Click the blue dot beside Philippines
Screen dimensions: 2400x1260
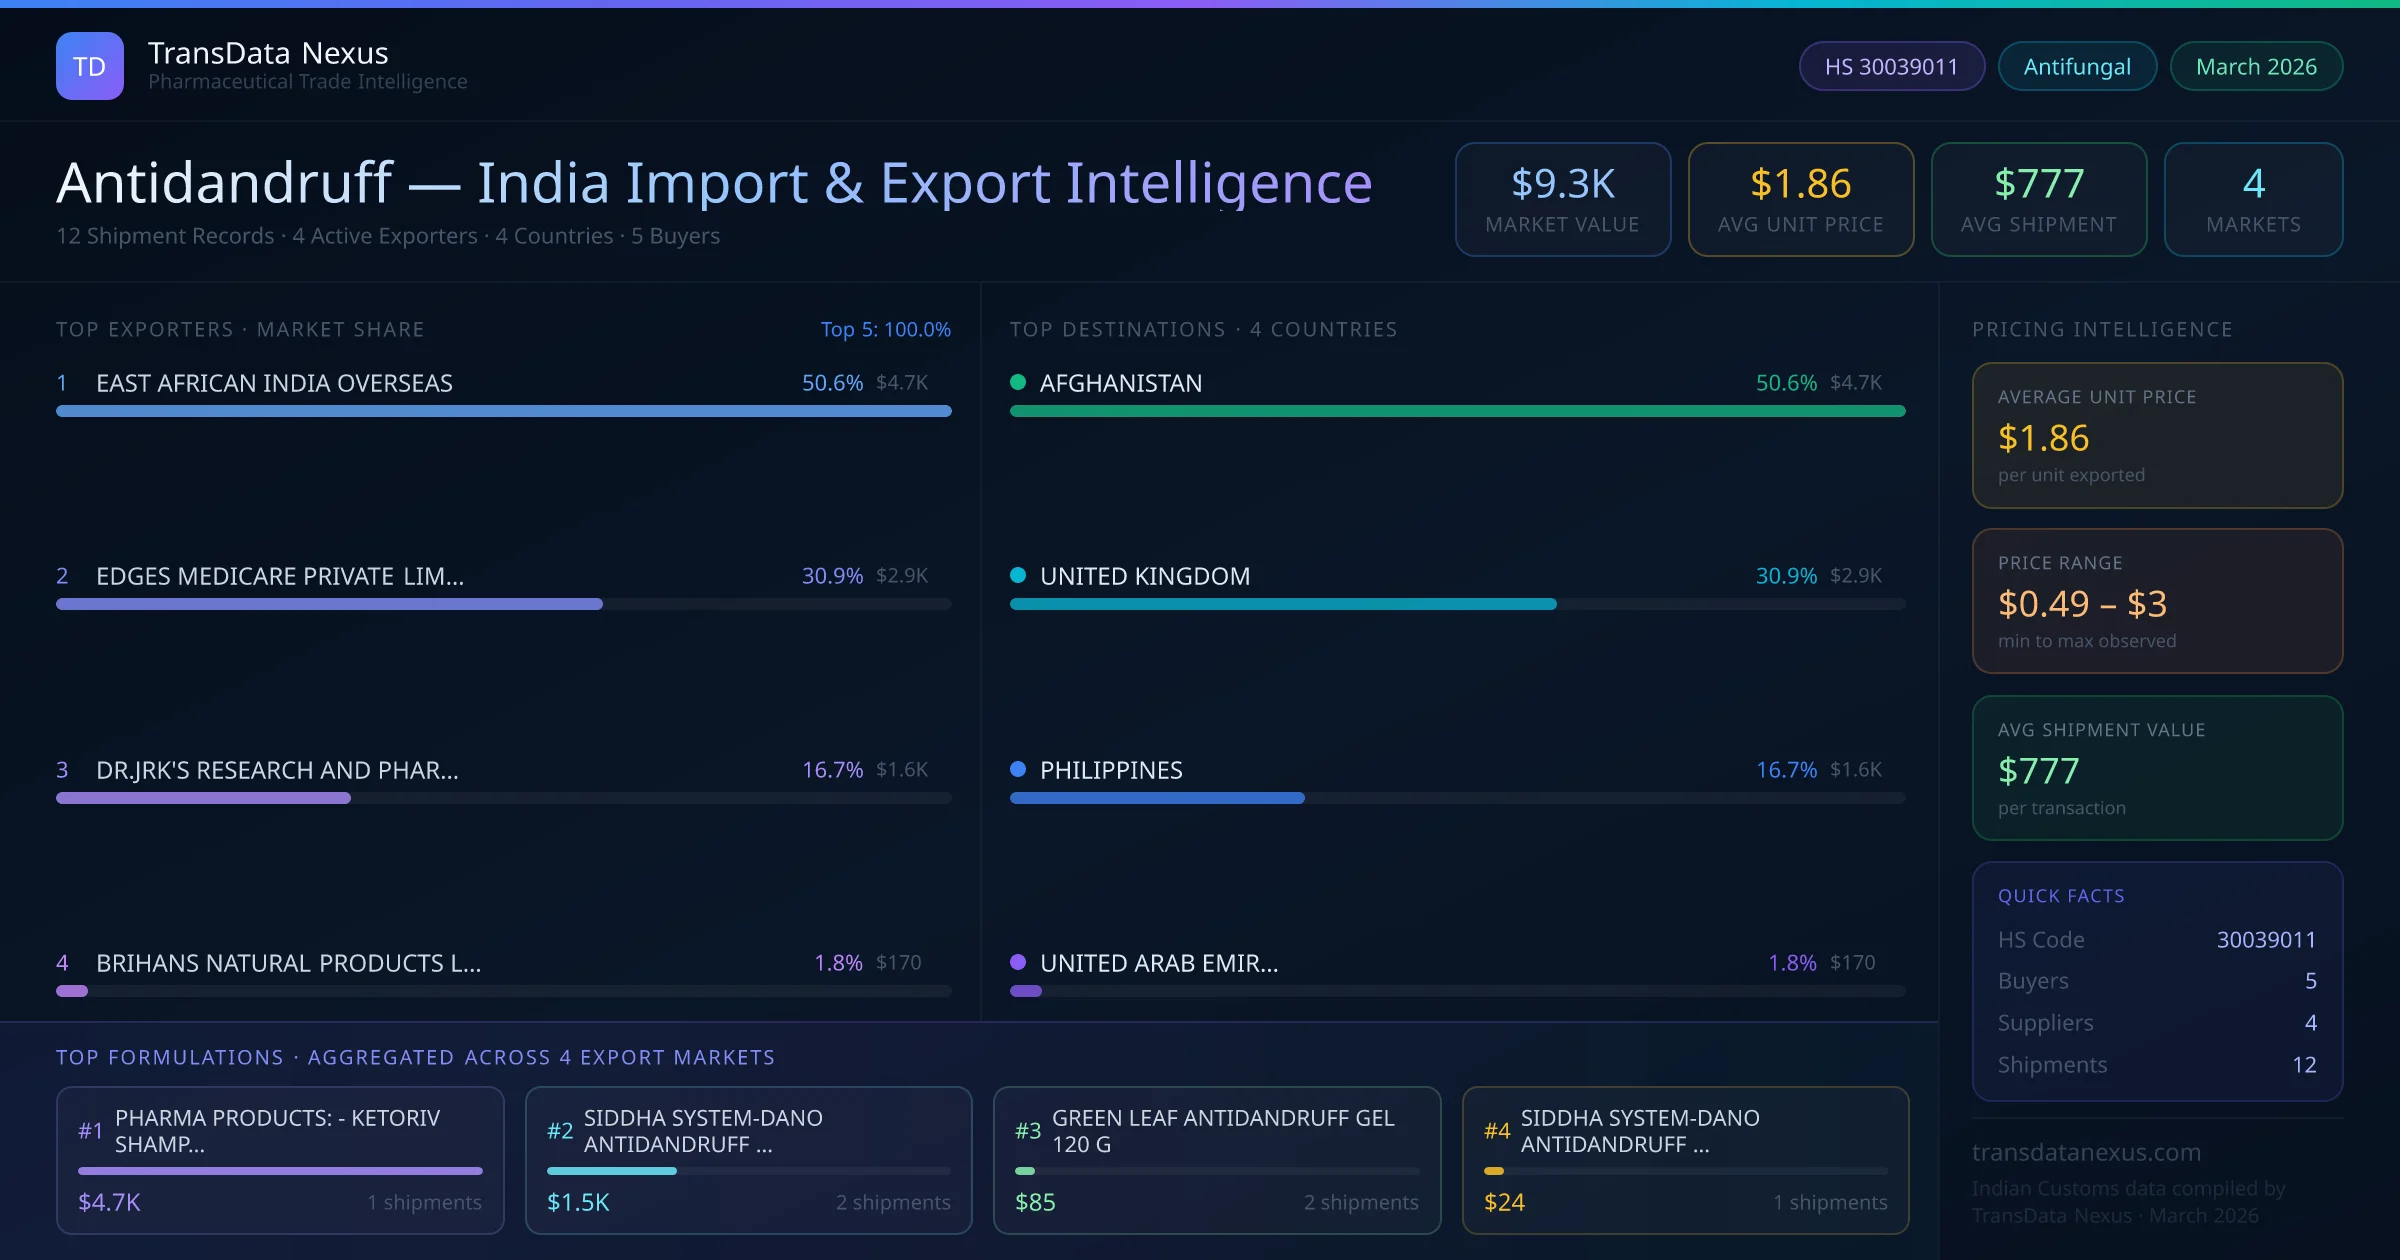(x=1018, y=769)
